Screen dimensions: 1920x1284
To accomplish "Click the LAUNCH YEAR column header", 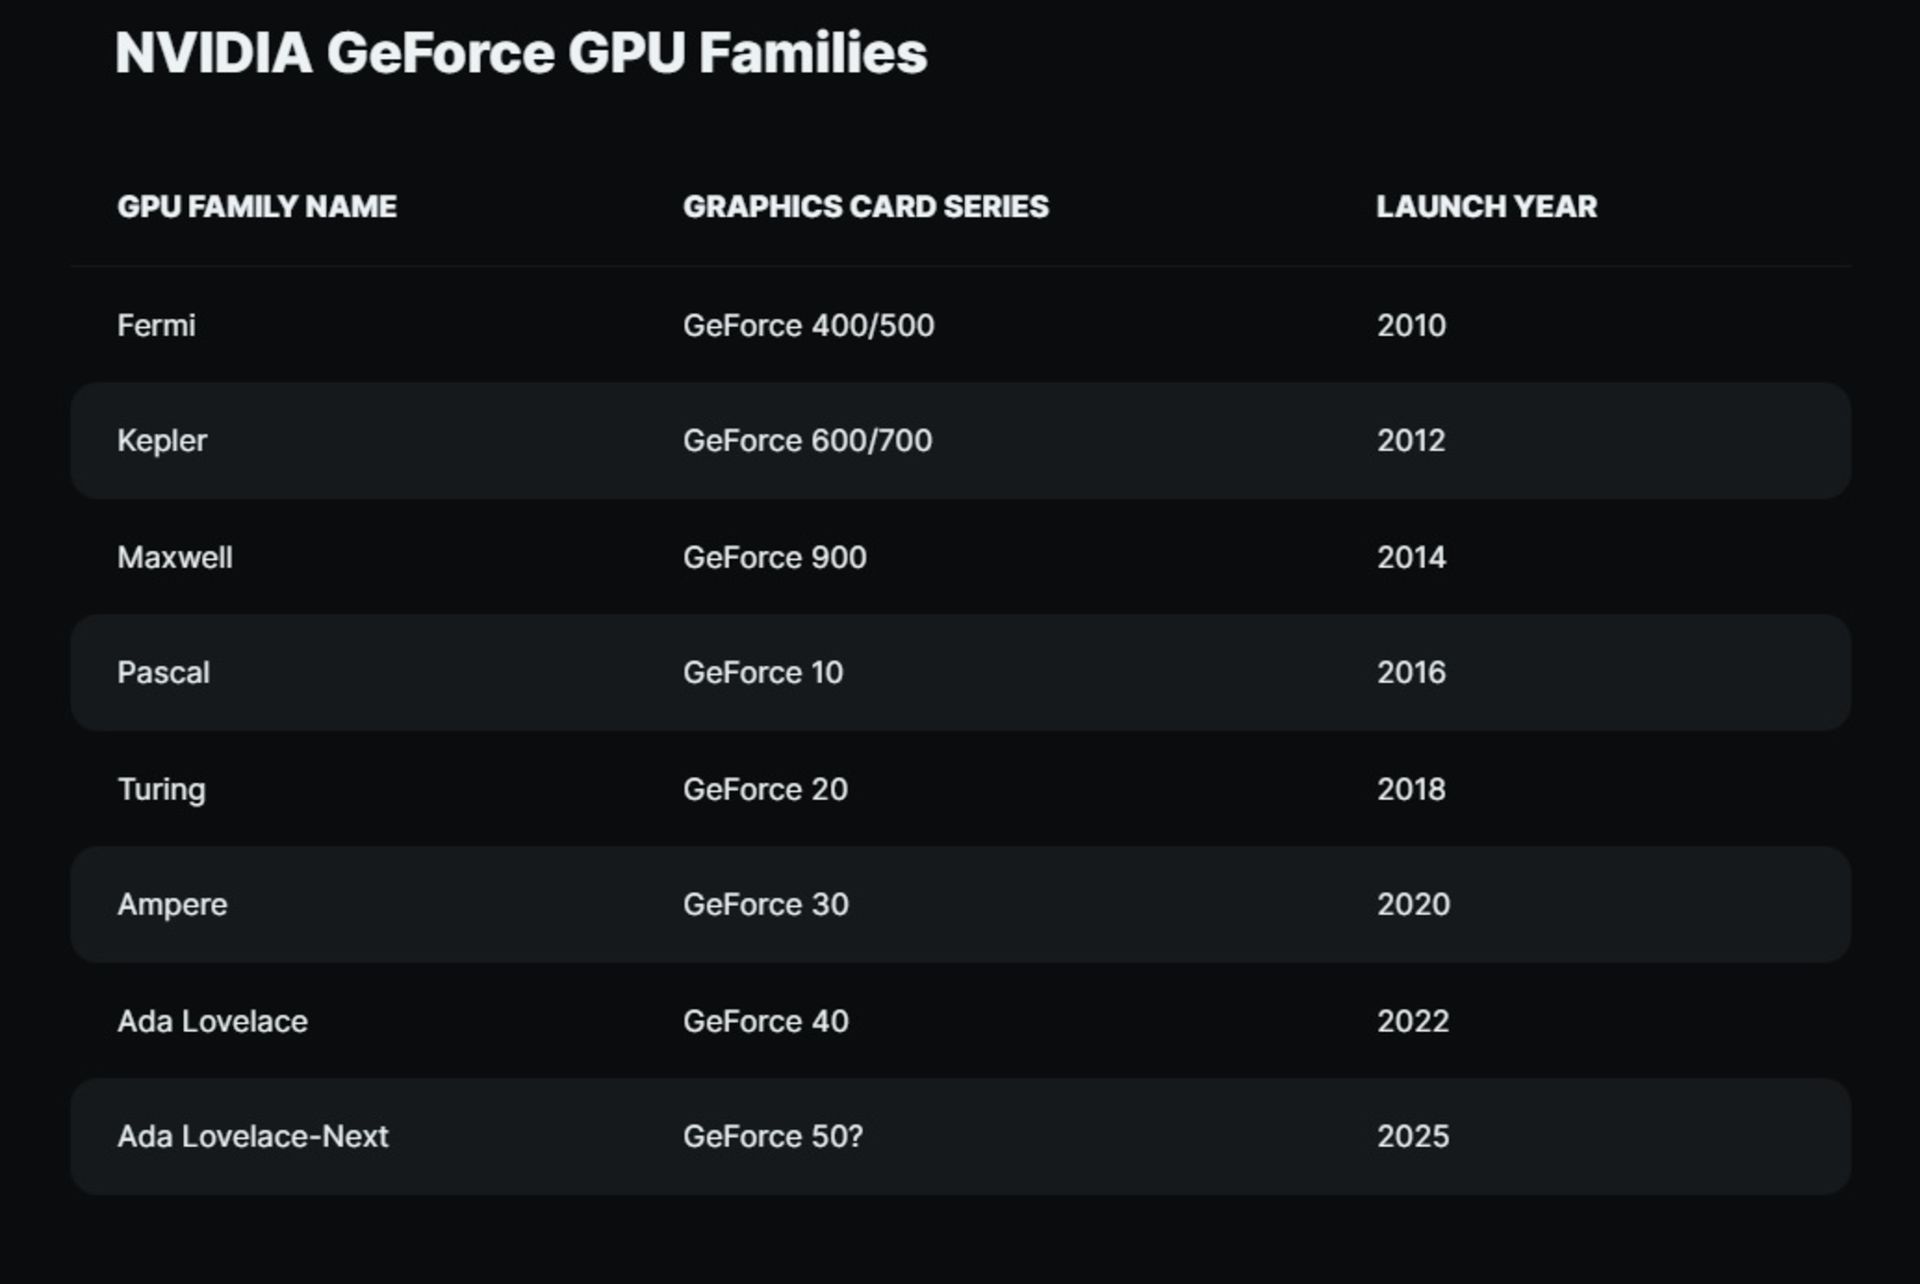I will tap(1487, 206).
